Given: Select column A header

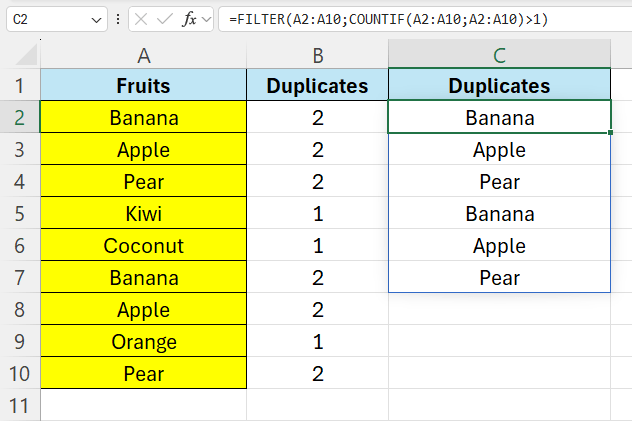Looking at the screenshot, I should [143, 55].
